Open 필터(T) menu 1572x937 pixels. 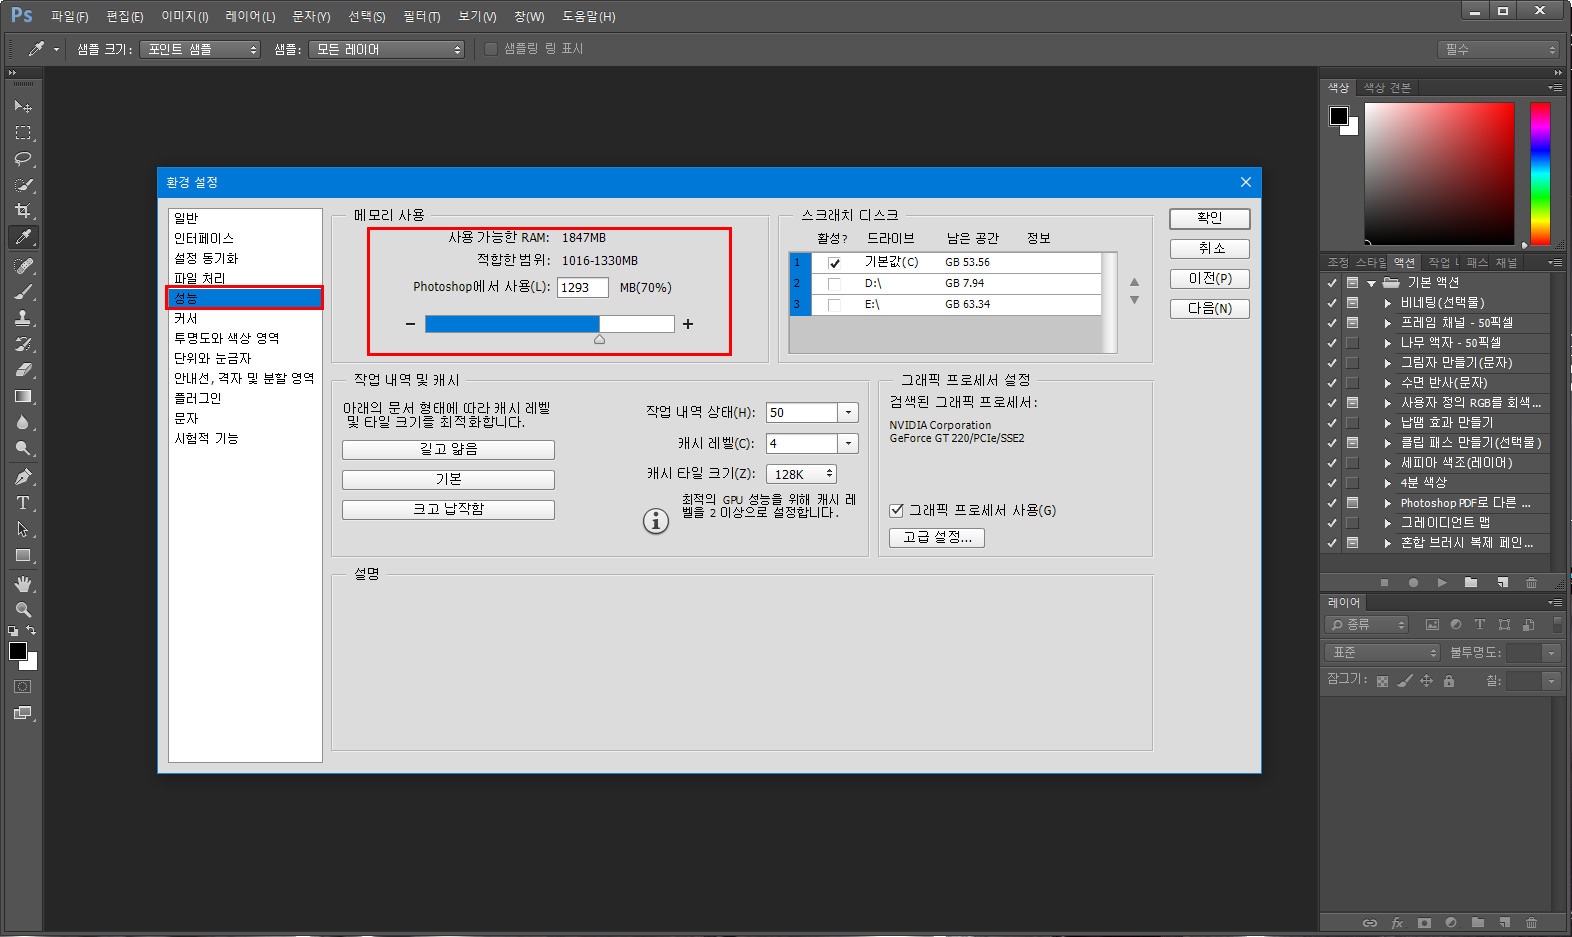coord(421,16)
